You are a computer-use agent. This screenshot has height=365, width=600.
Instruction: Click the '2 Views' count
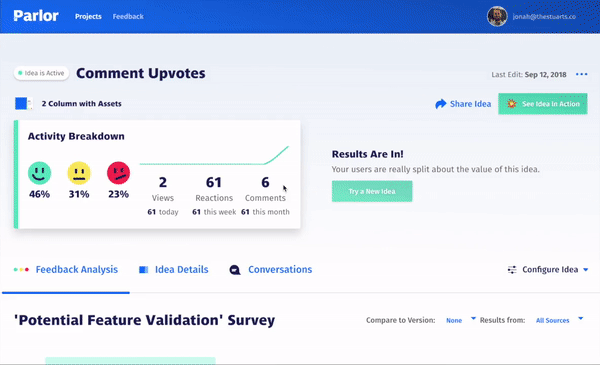163,189
